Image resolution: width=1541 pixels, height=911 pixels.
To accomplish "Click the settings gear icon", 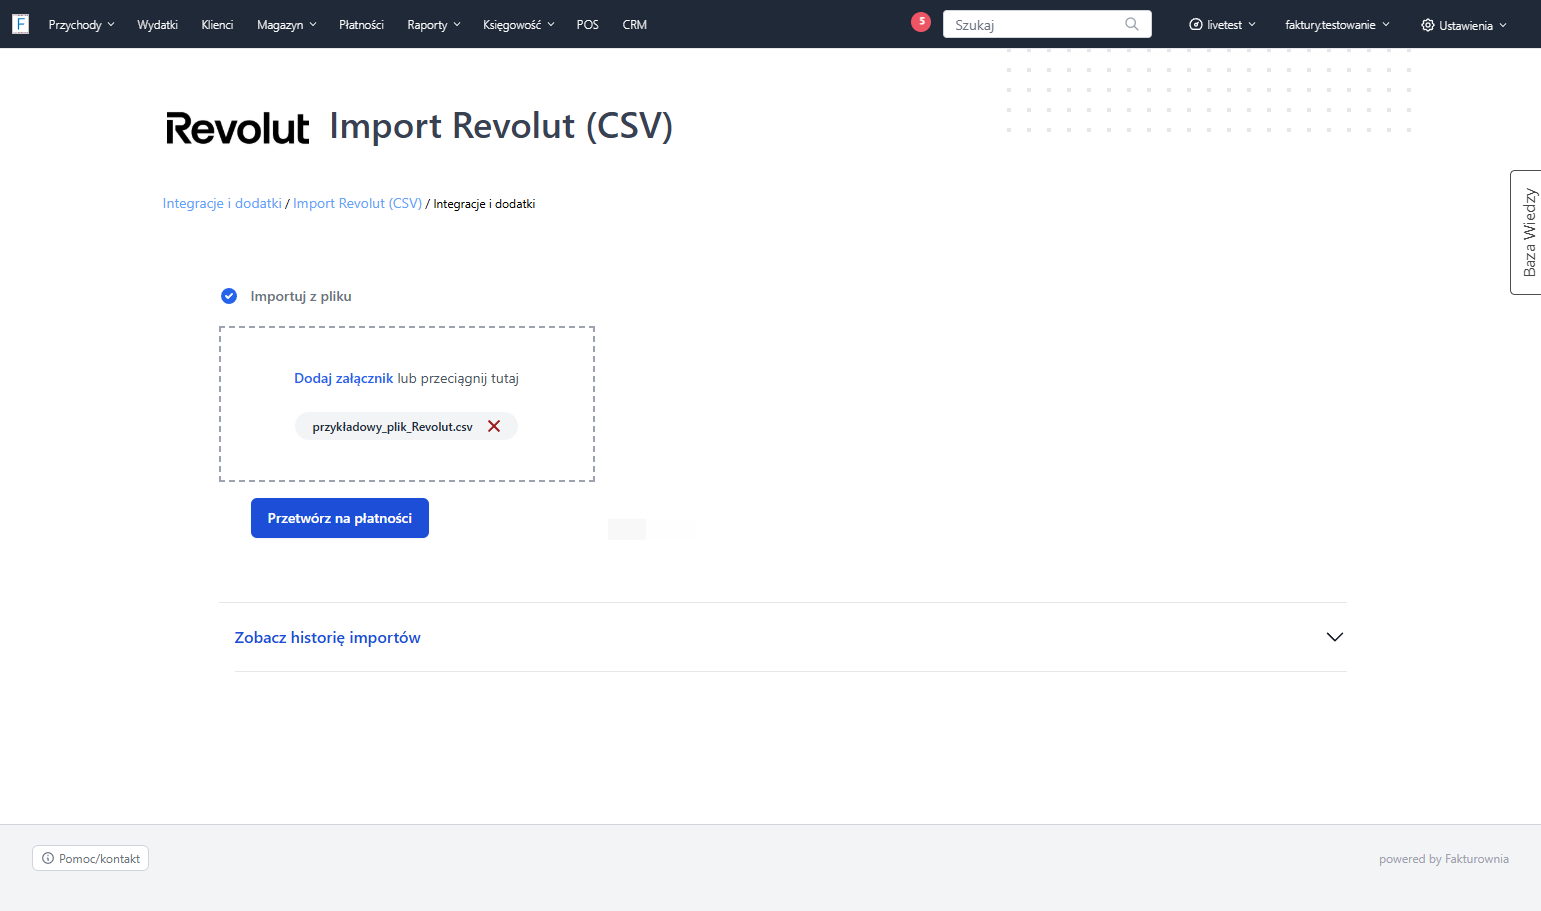I will [x=1427, y=25].
